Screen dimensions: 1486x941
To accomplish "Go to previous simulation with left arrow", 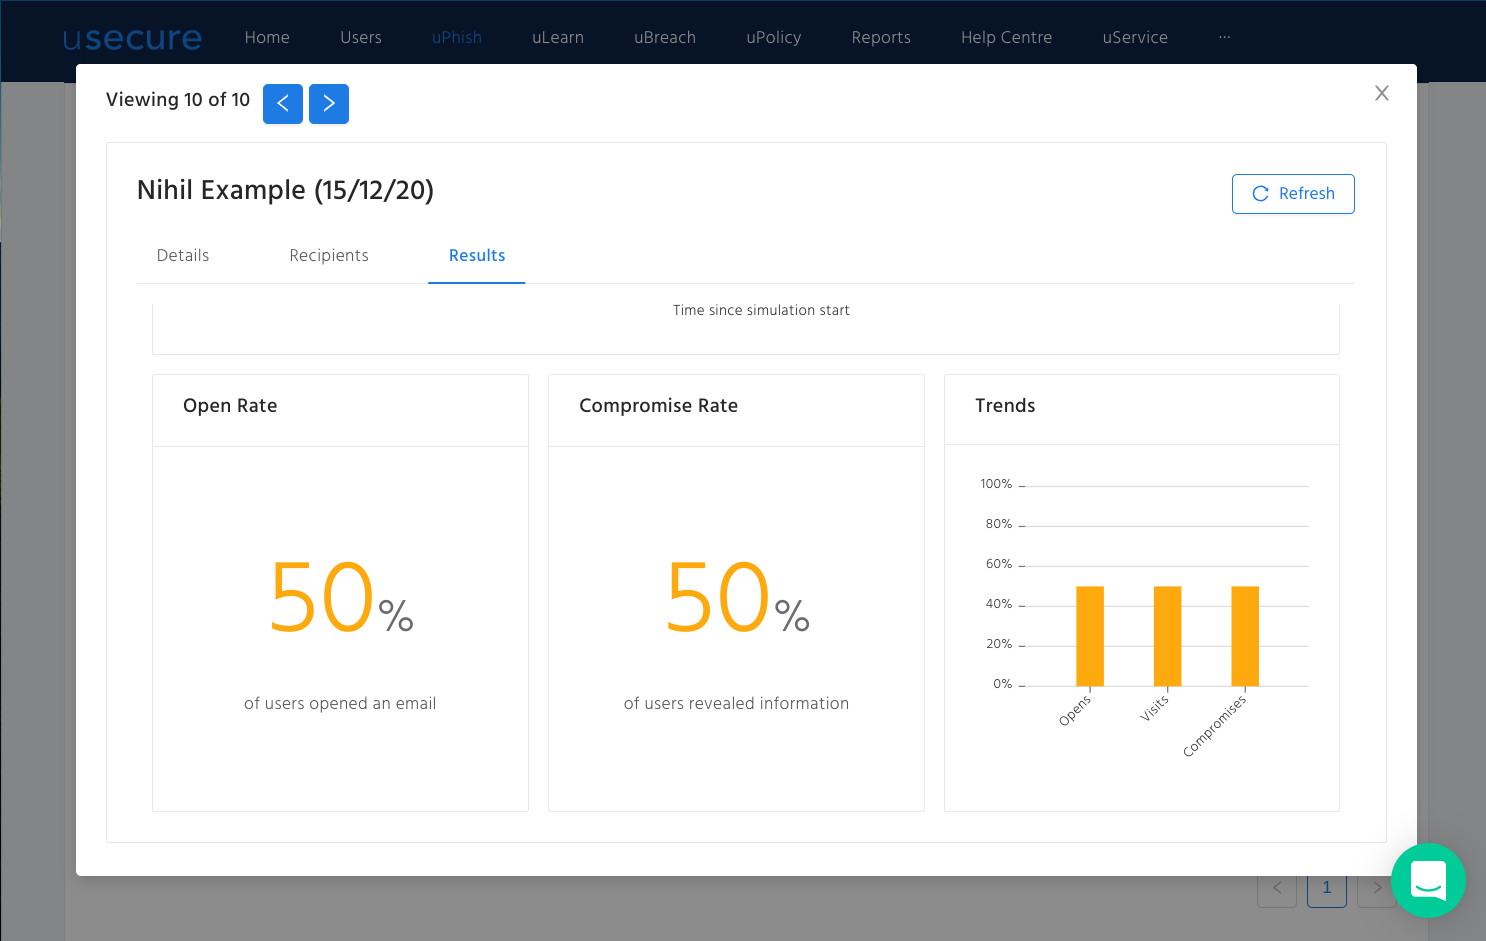I will [283, 104].
